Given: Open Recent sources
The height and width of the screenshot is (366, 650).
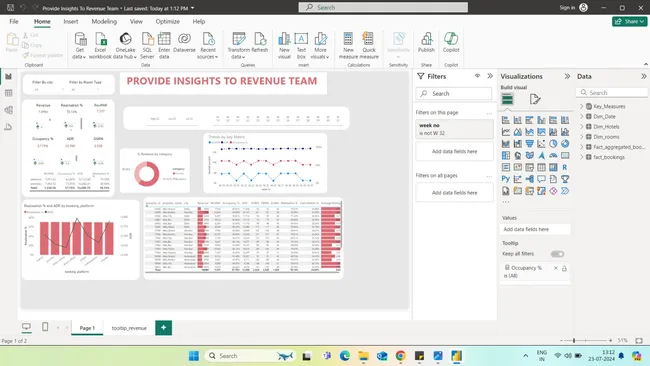Looking at the screenshot, I should point(208,46).
